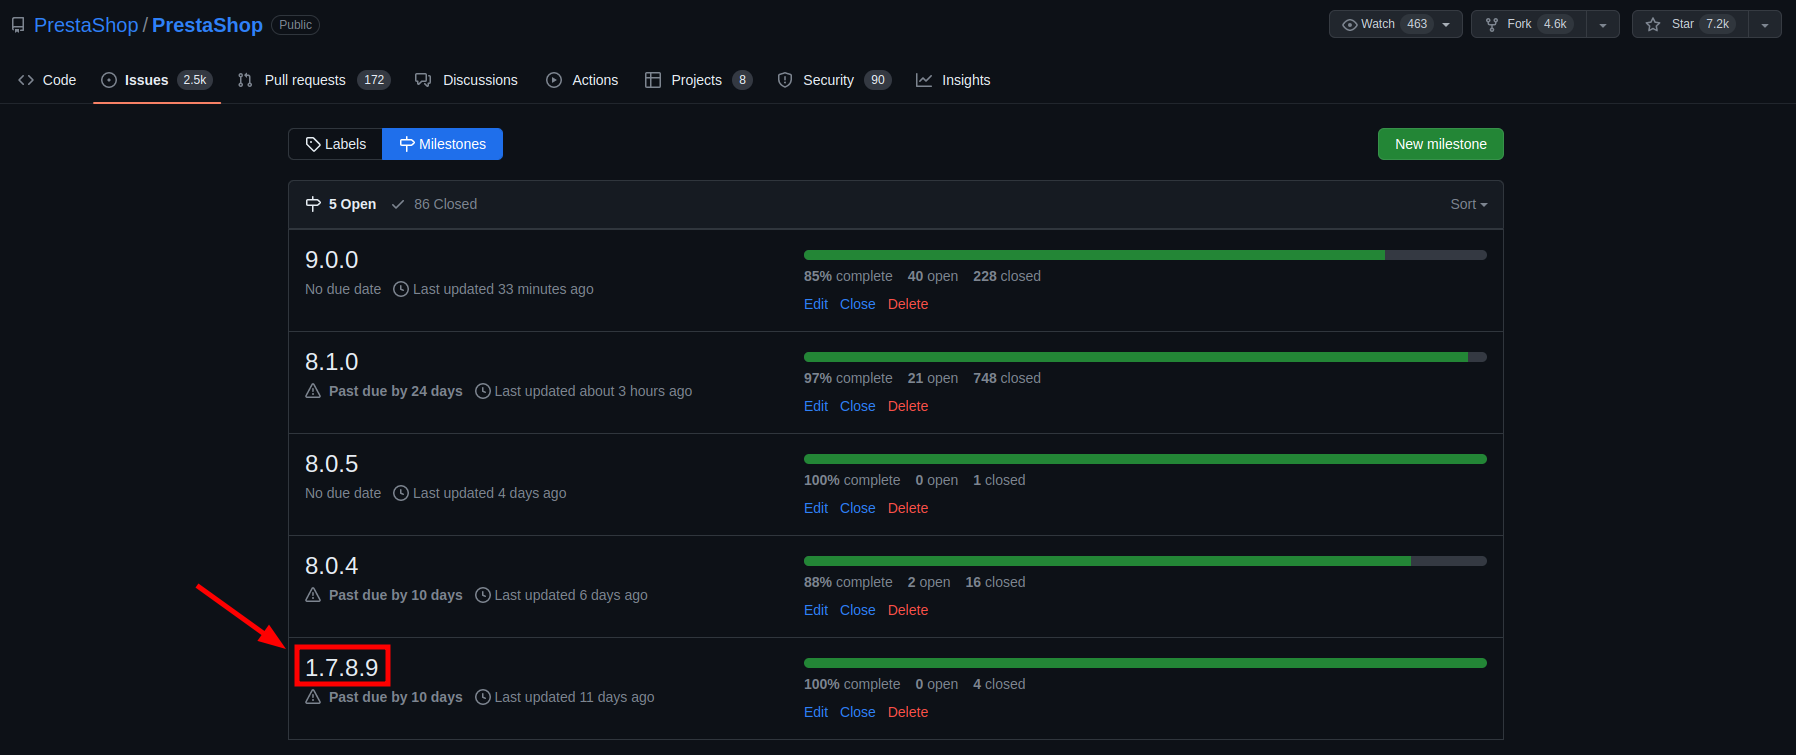Viewport: 1796px width, 755px height.
Task: Close the 8.1.0 milestone
Action: [x=858, y=406]
